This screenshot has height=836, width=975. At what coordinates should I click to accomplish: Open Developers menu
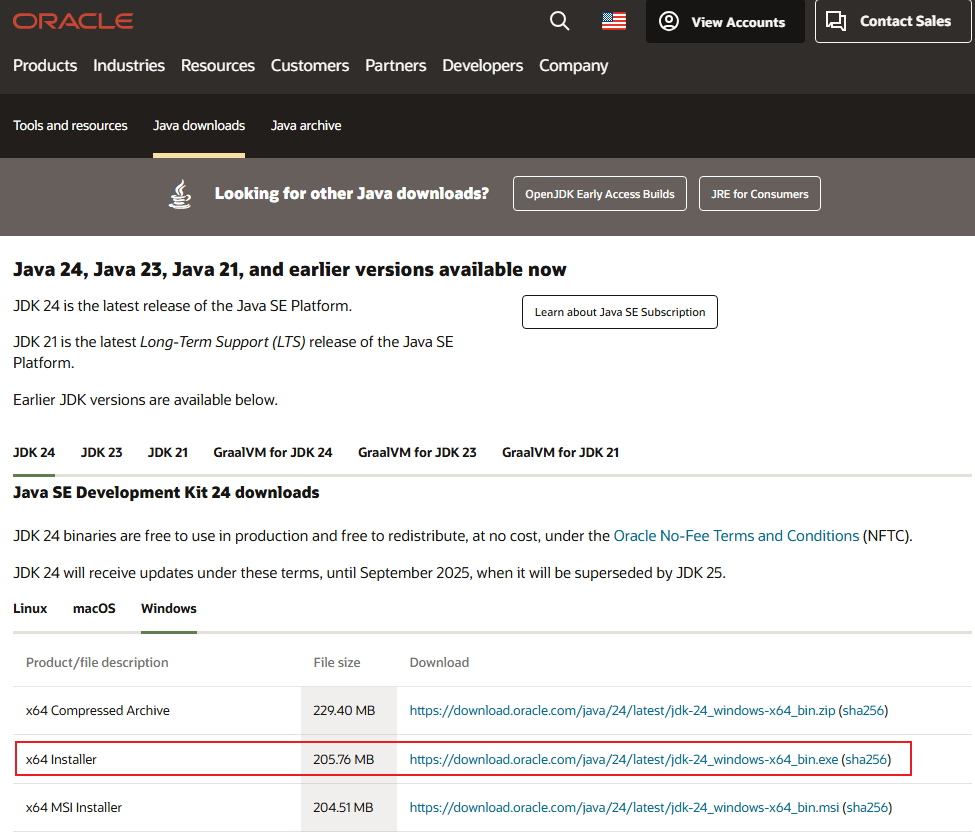click(483, 65)
